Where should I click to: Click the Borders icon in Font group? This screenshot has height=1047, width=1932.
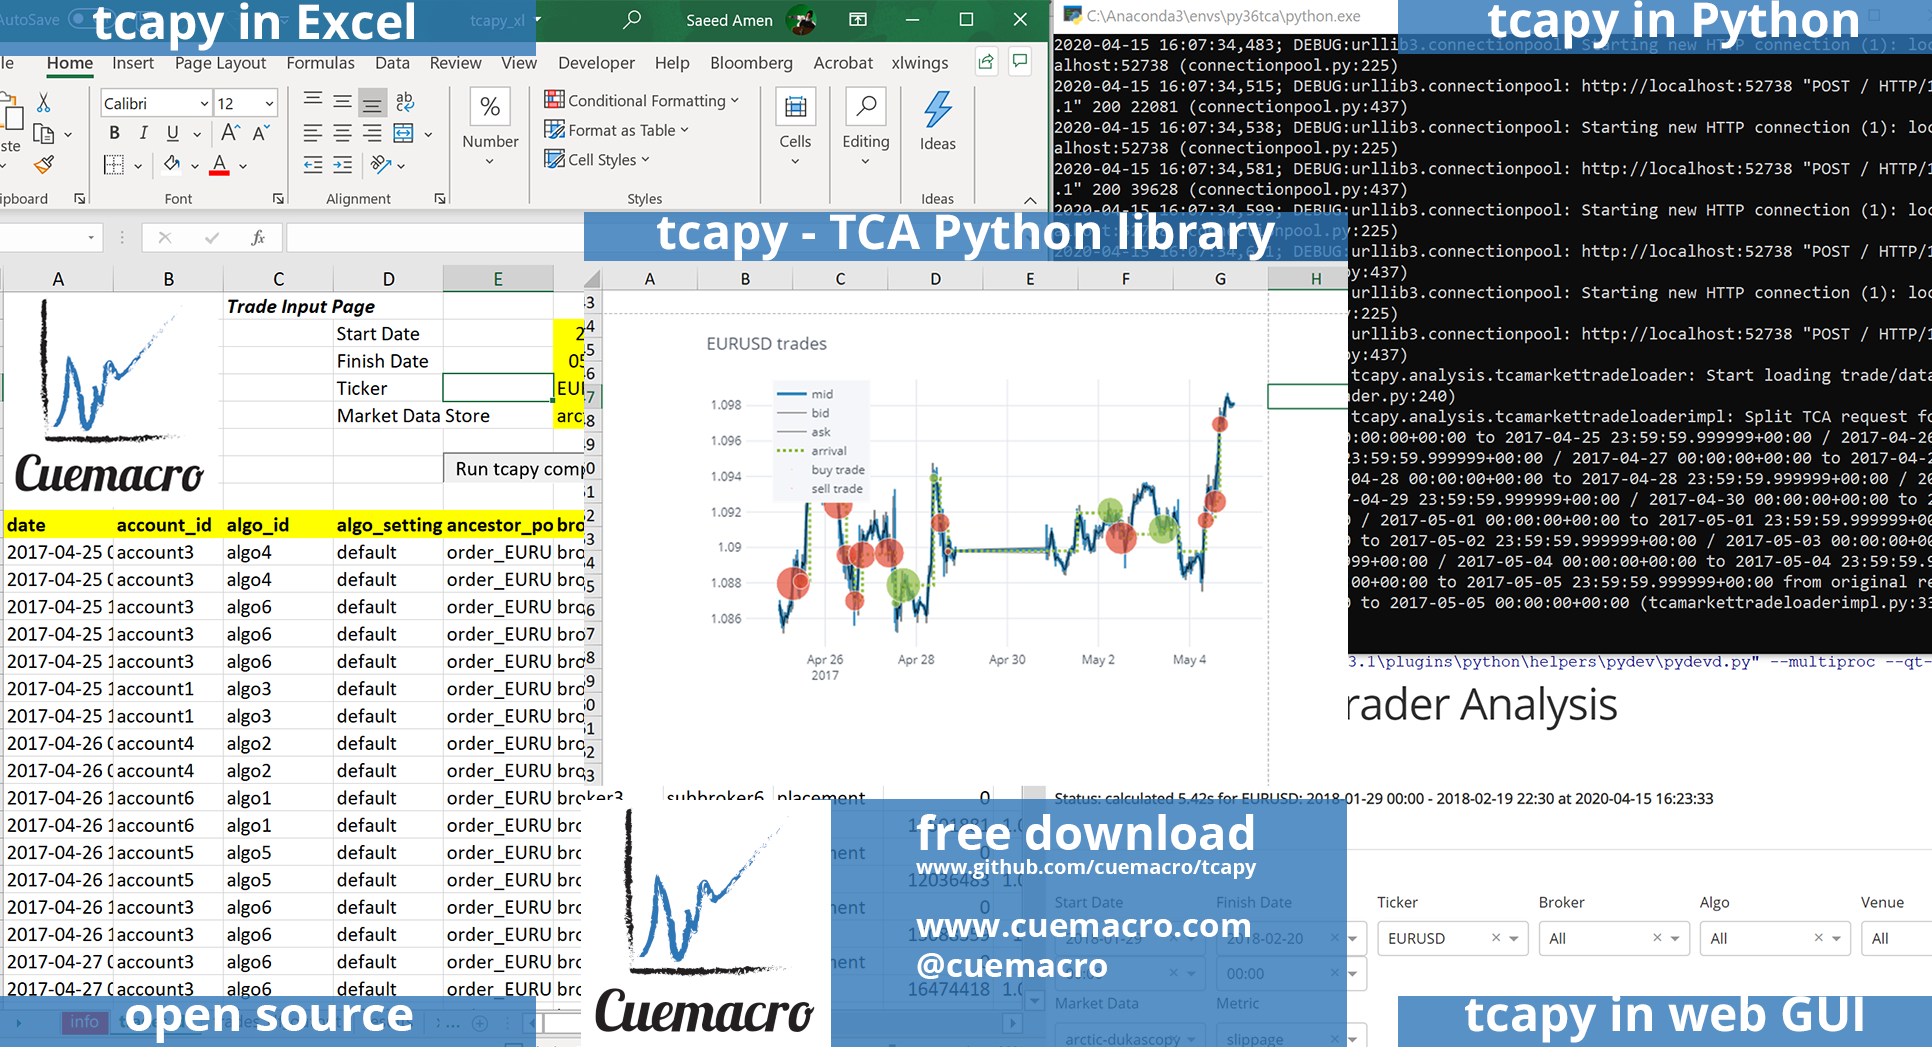coord(114,164)
